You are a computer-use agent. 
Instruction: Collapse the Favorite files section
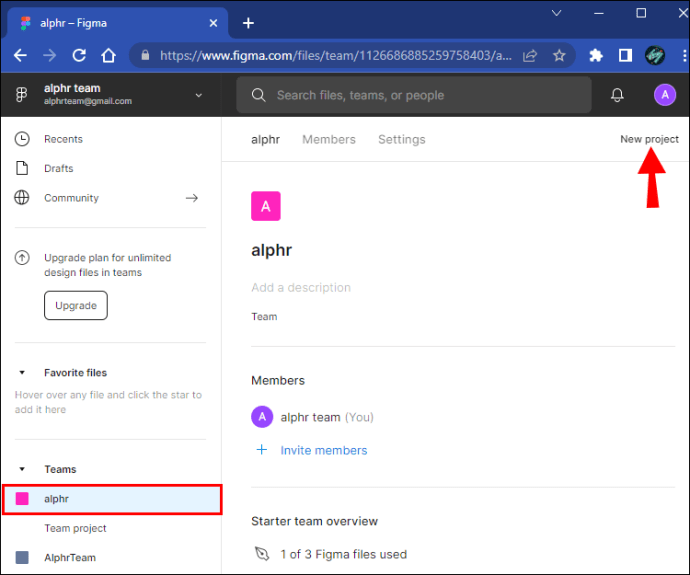pos(22,373)
